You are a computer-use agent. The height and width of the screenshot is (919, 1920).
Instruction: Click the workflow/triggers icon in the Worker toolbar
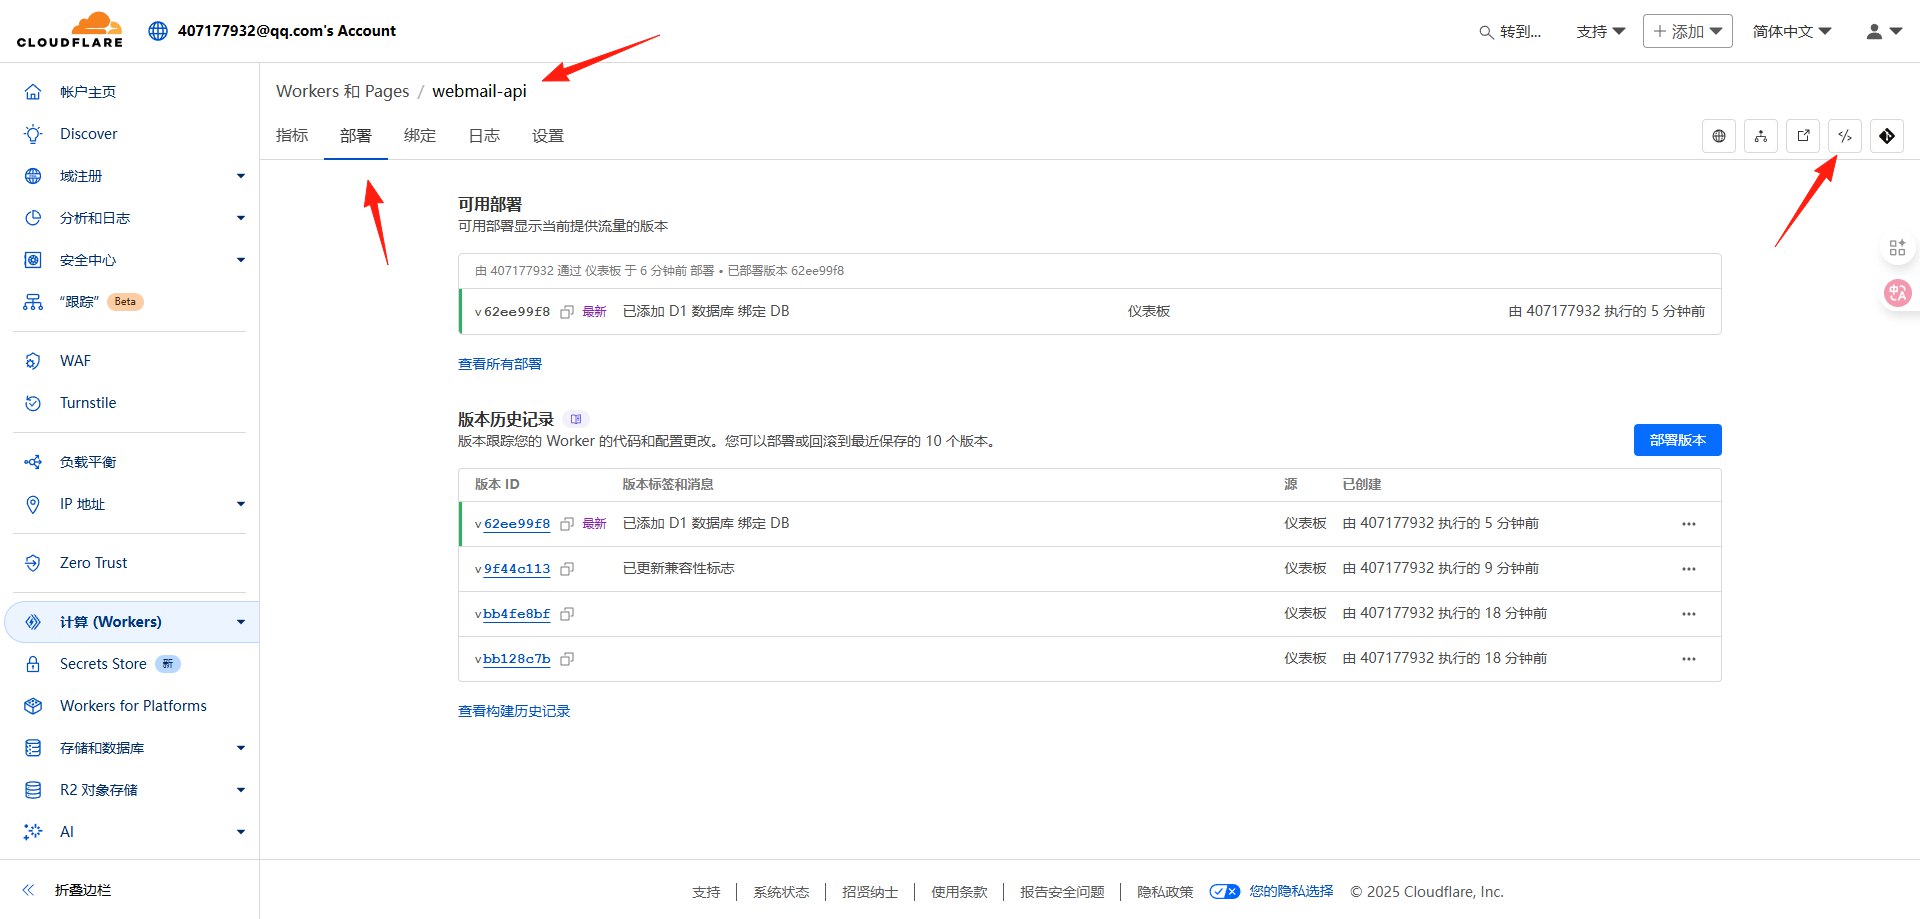[x=1760, y=136]
